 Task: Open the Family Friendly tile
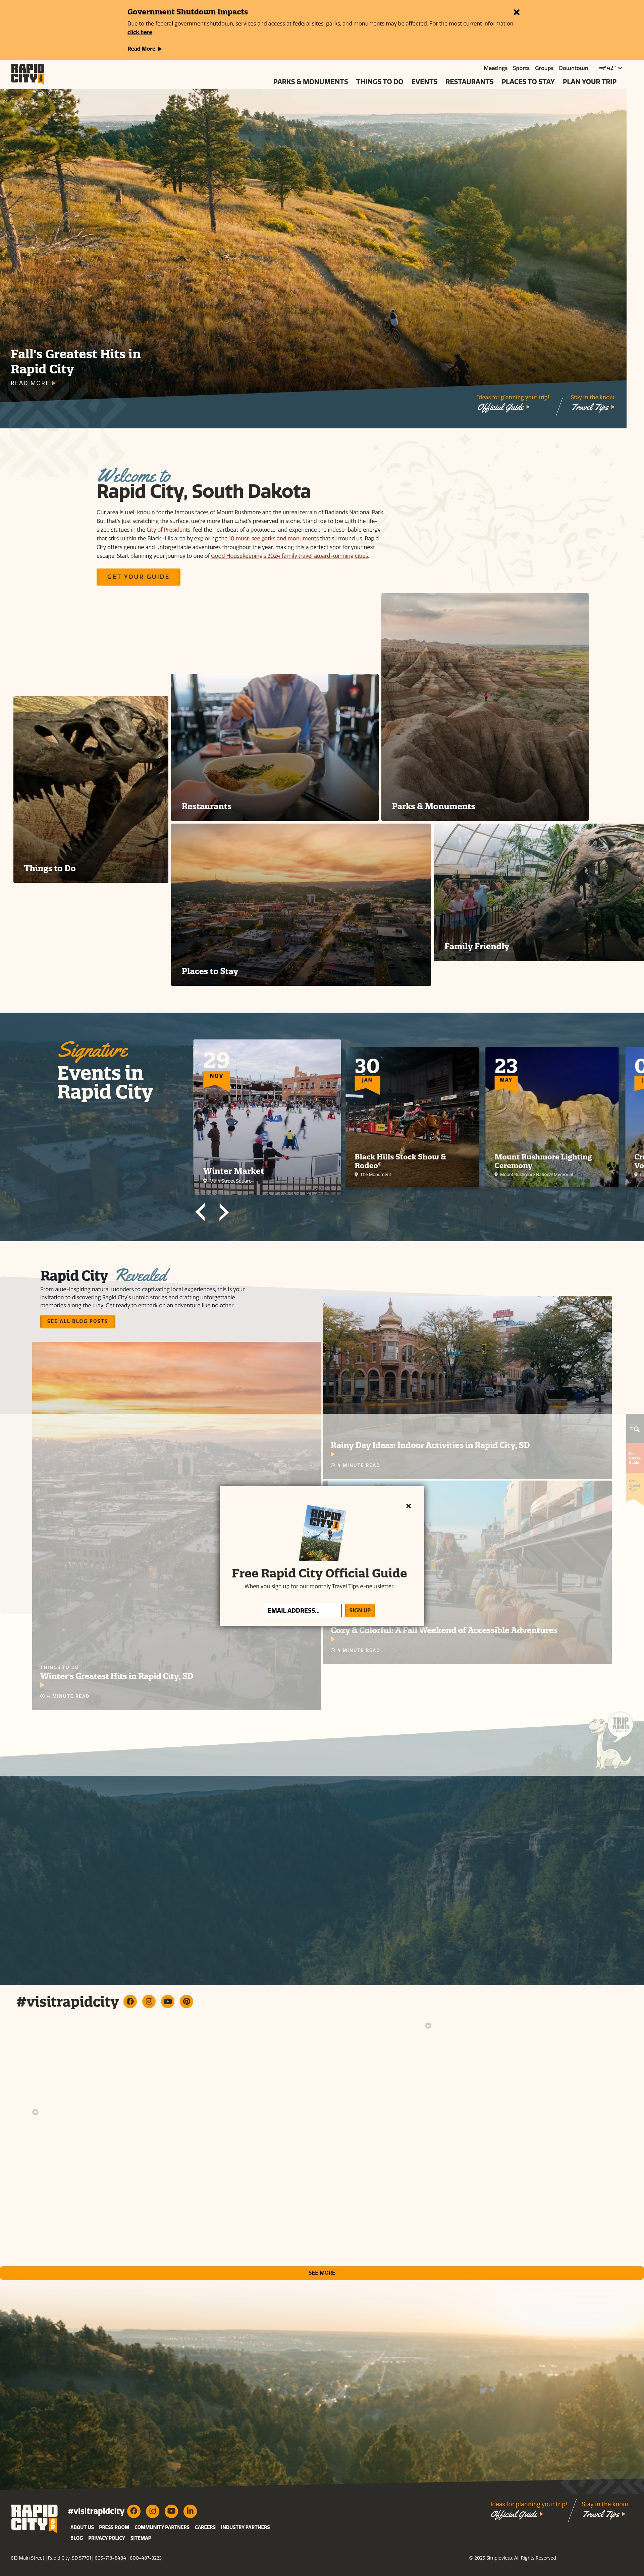click(x=539, y=892)
